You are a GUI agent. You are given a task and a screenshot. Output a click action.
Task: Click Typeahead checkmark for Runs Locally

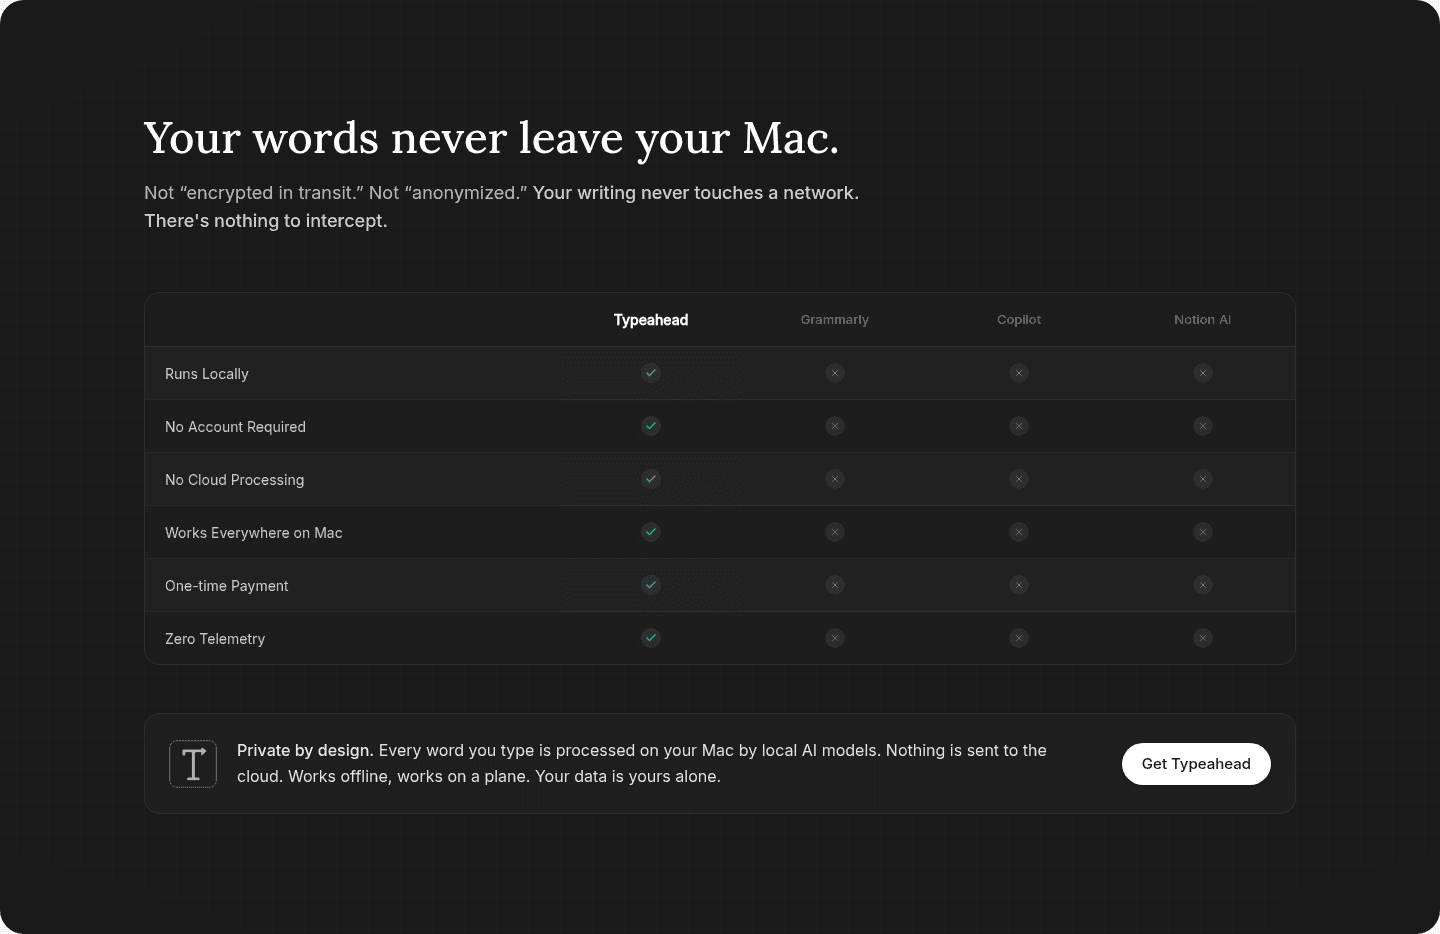[651, 373]
